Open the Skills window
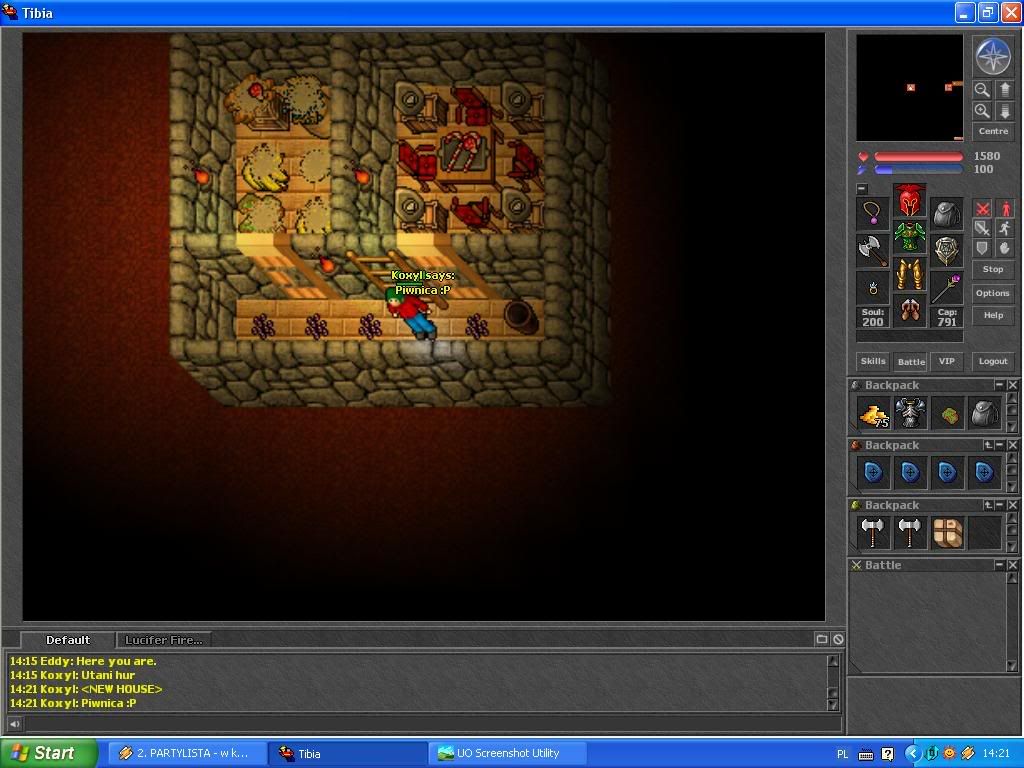Image resolution: width=1024 pixels, height=768 pixels. point(872,361)
